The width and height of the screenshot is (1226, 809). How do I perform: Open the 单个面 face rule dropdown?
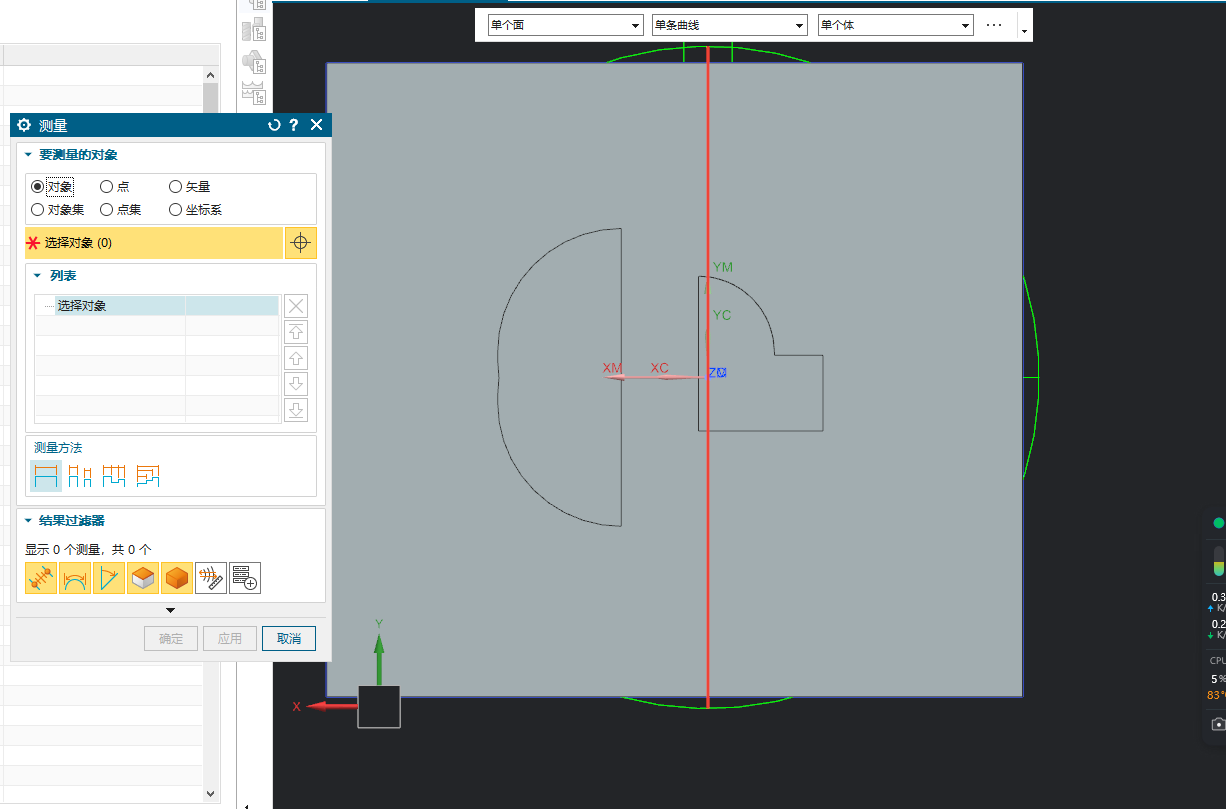click(x=565, y=25)
